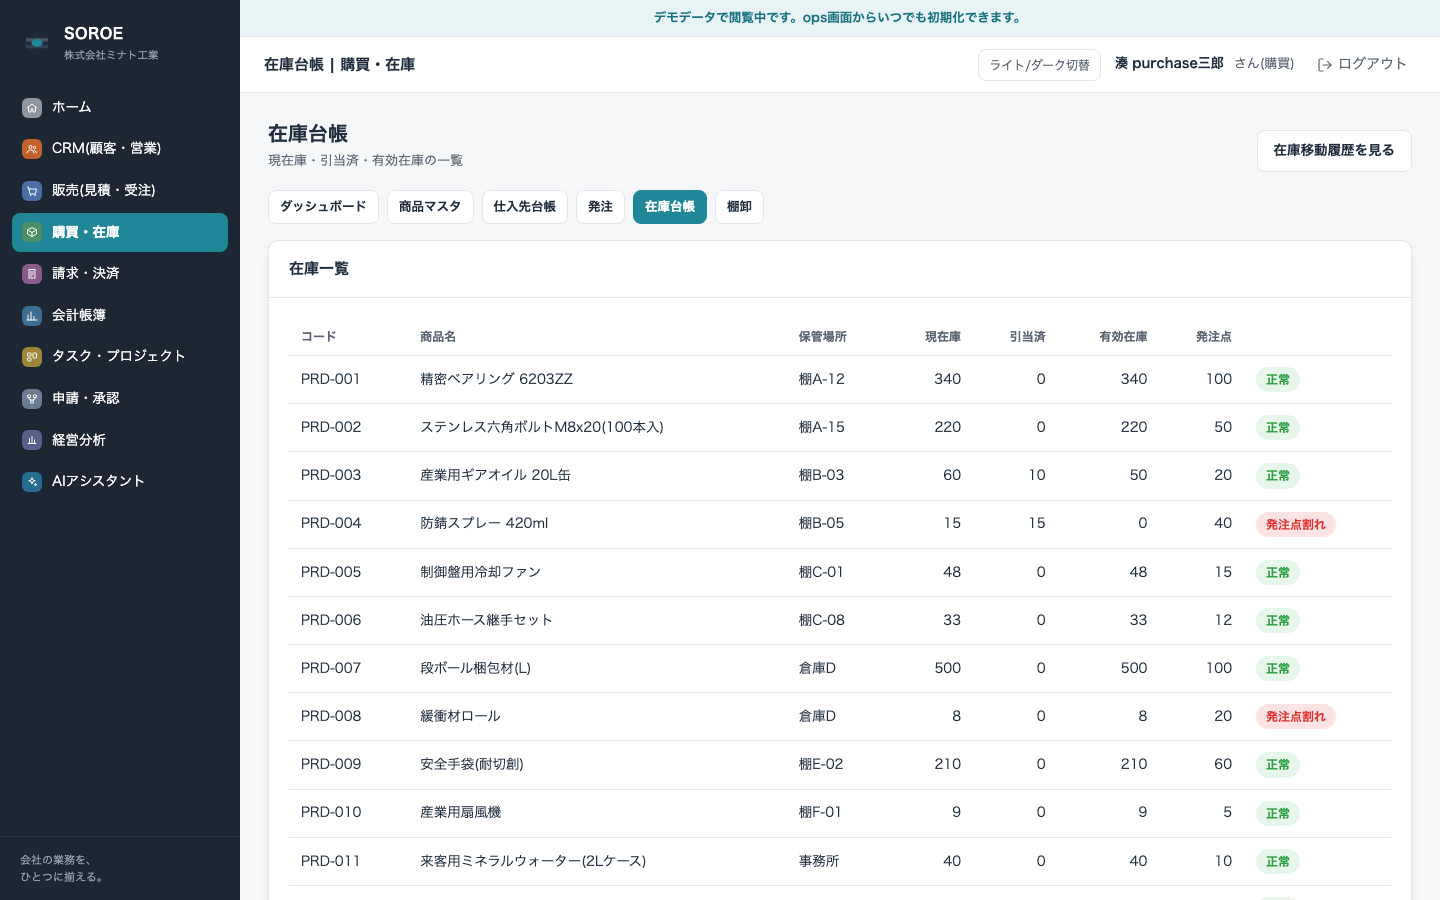Click storage location 事務所
This screenshot has width=1440, height=900.
pyautogui.click(x=819, y=861)
